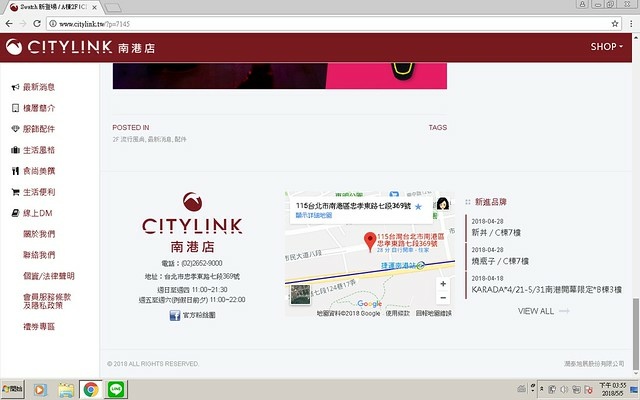Open the 線上DM book icon

click(x=15, y=213)
